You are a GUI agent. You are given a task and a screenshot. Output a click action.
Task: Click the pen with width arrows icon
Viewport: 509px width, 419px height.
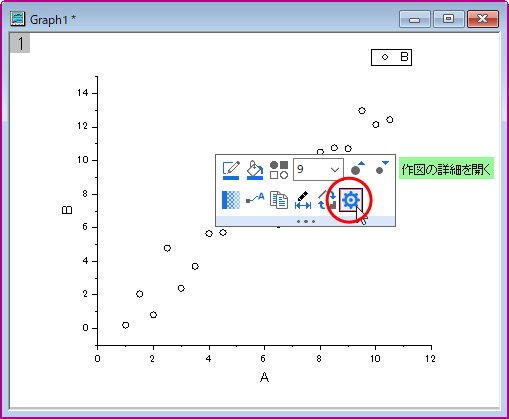pyautogui.click(x=303, y=200)
